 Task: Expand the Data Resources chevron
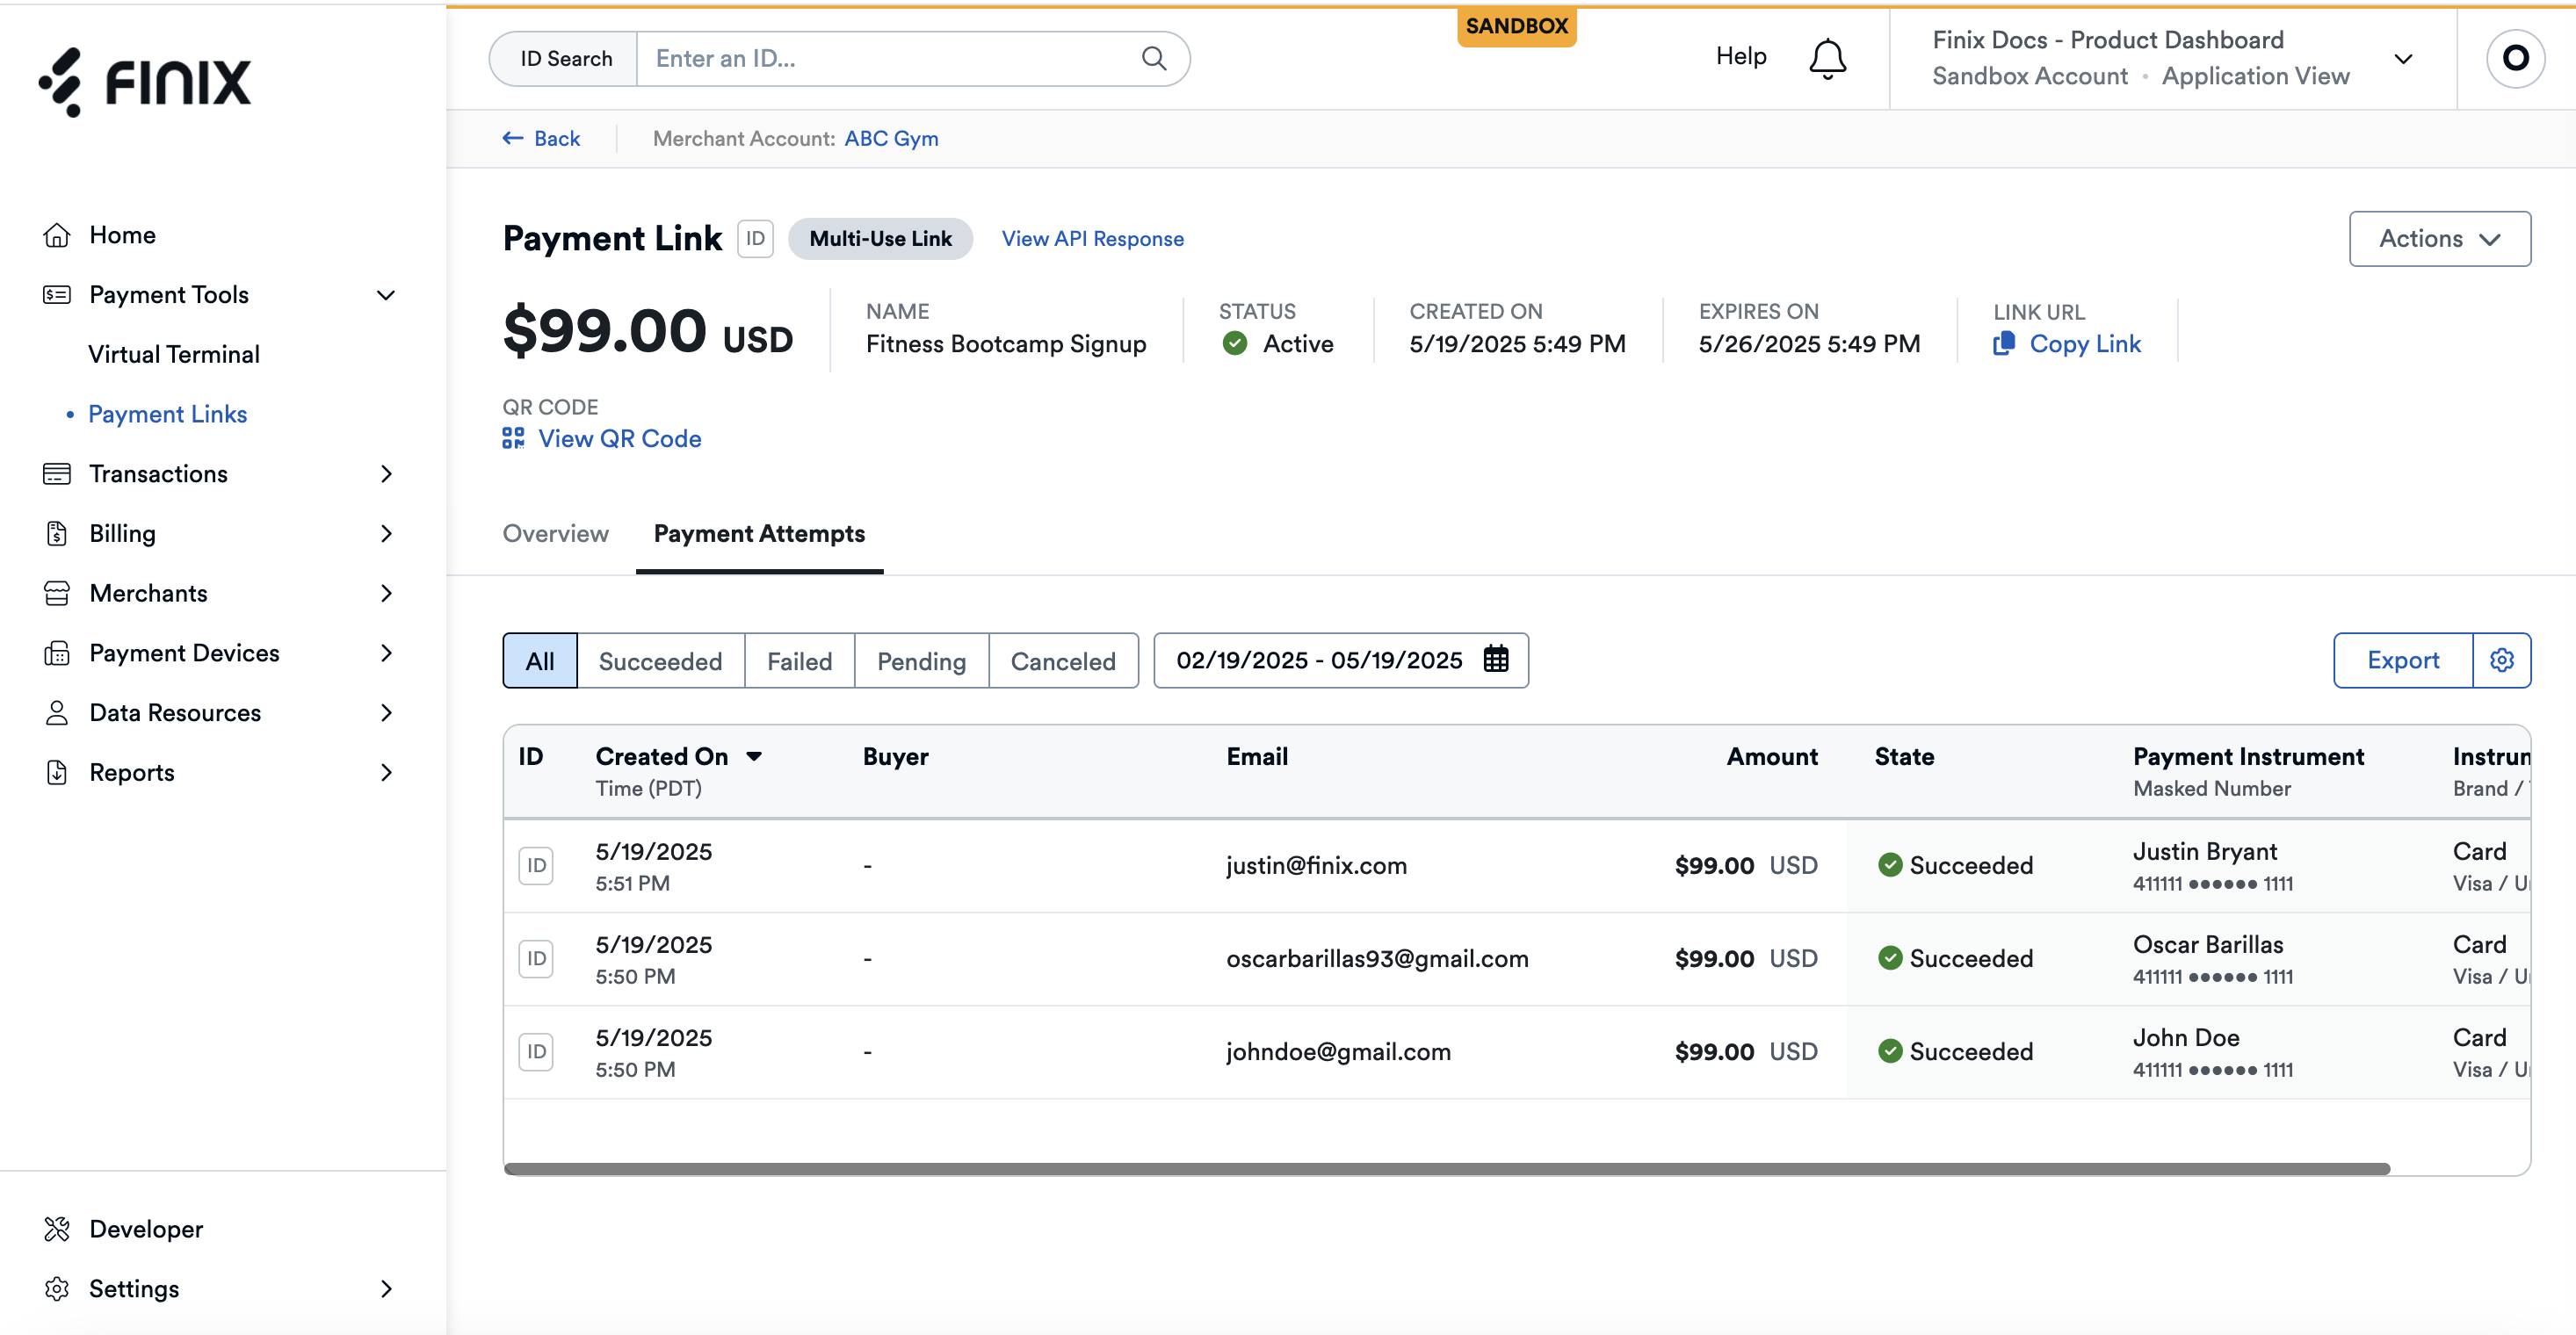[x=386, y=713]
